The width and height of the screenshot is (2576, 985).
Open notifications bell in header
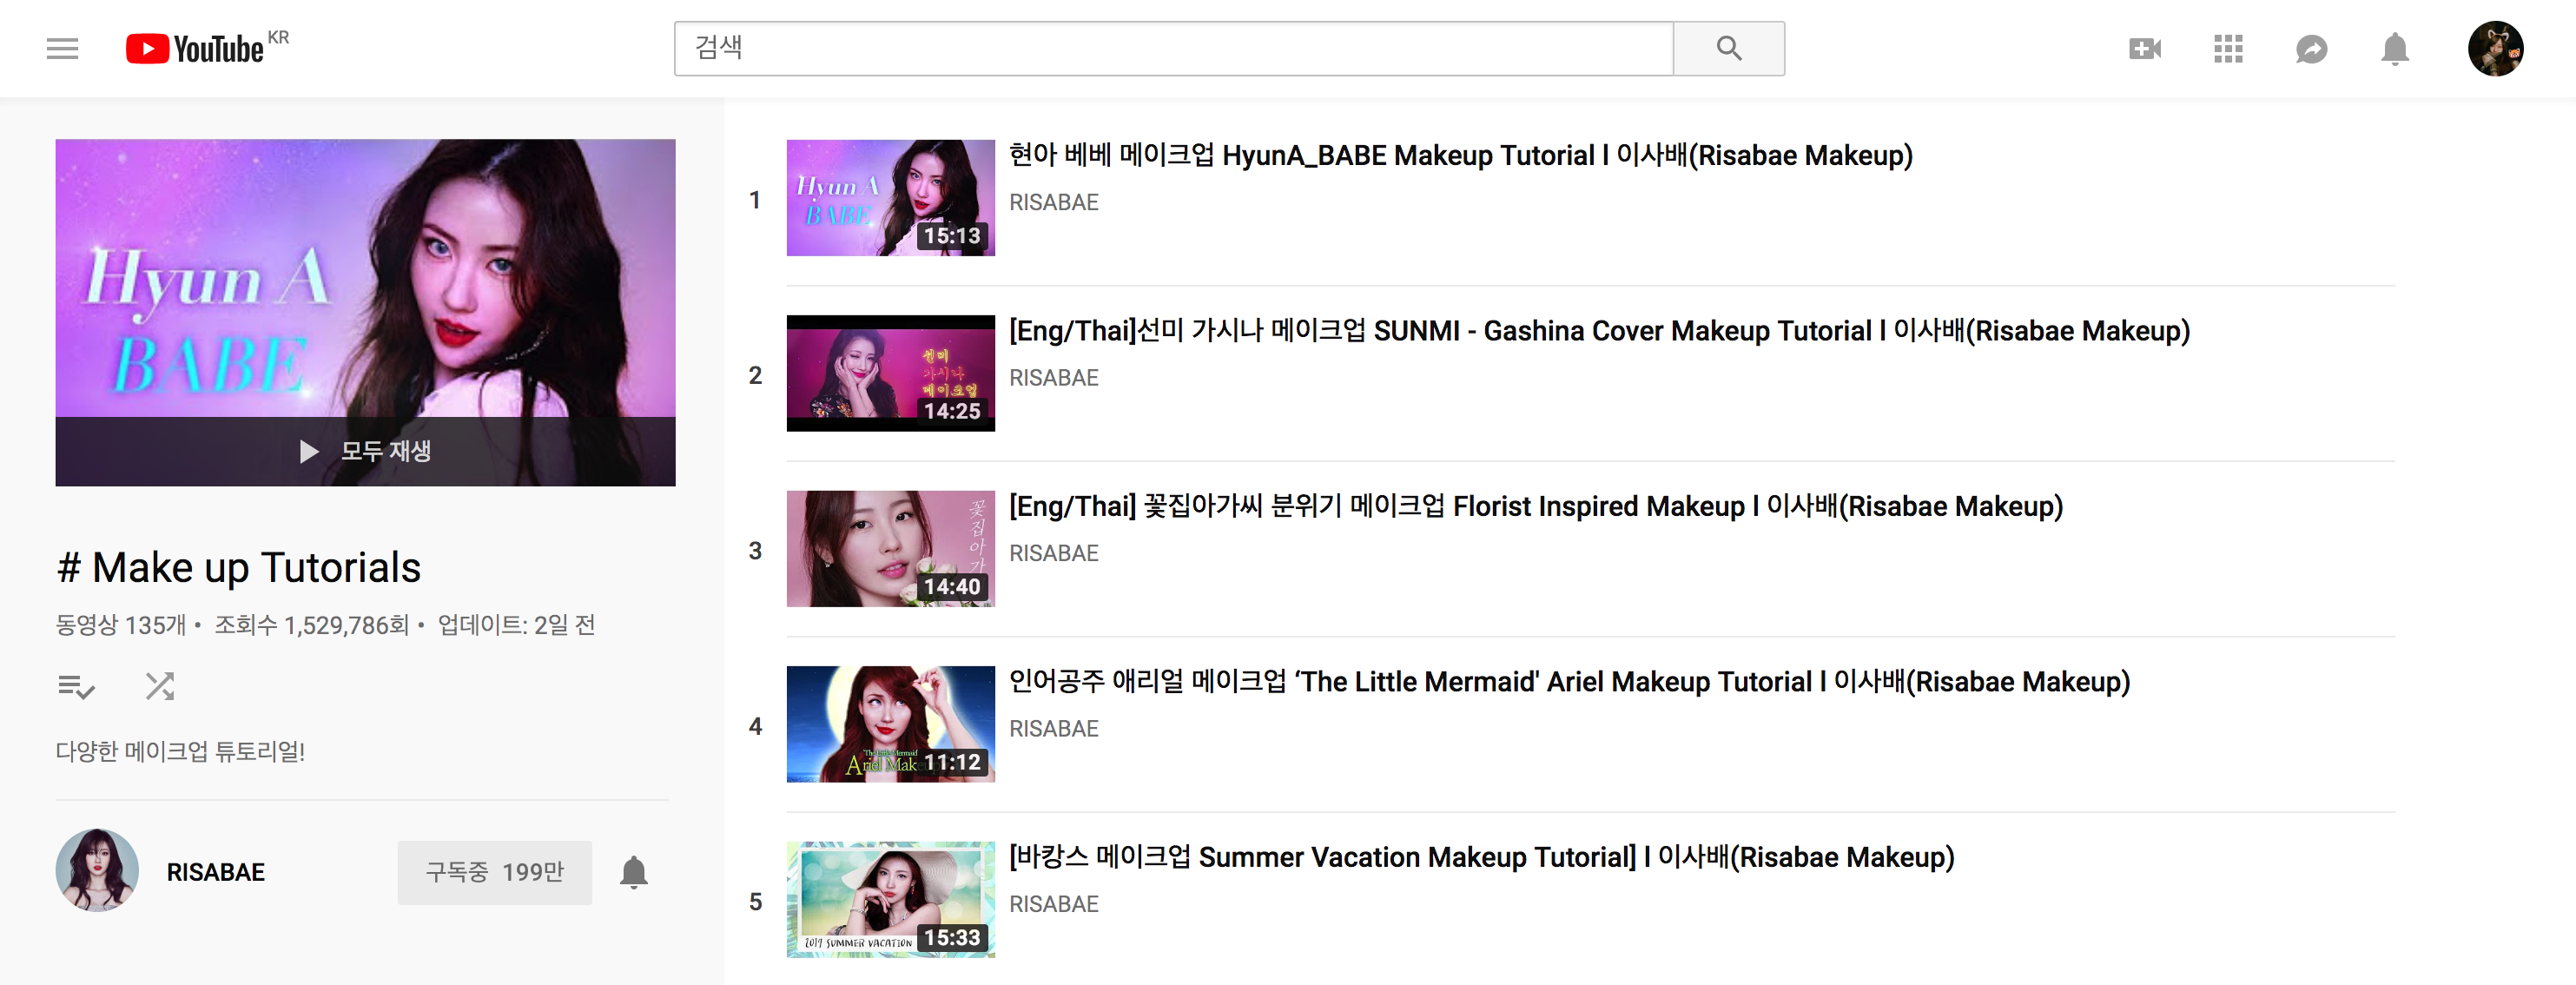pos(2394,48)
